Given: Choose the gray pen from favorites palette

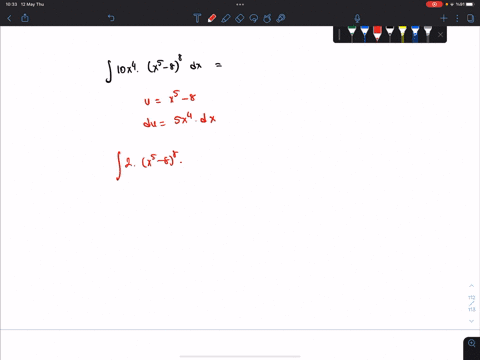Looking at the screenshot, I should coord(428,34).
